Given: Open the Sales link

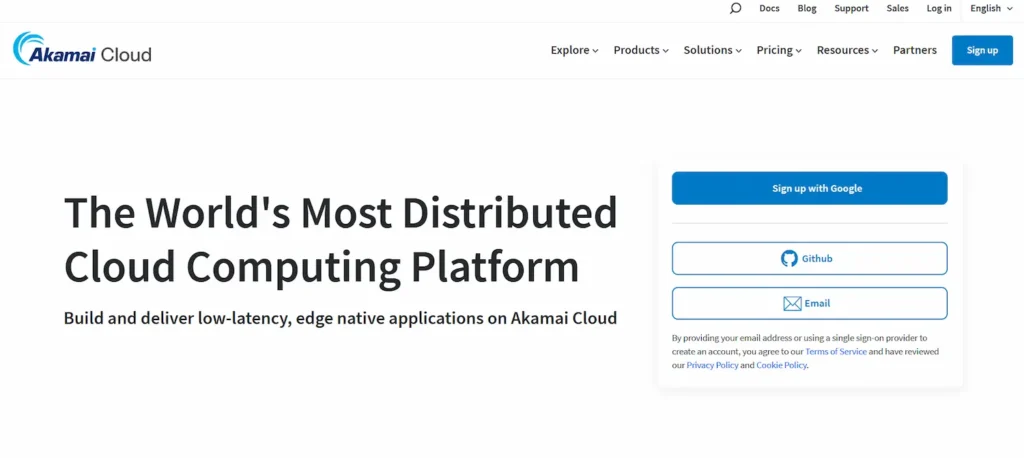Looking at the screenshot, I should pyautogui.click(x=897, y=8).
